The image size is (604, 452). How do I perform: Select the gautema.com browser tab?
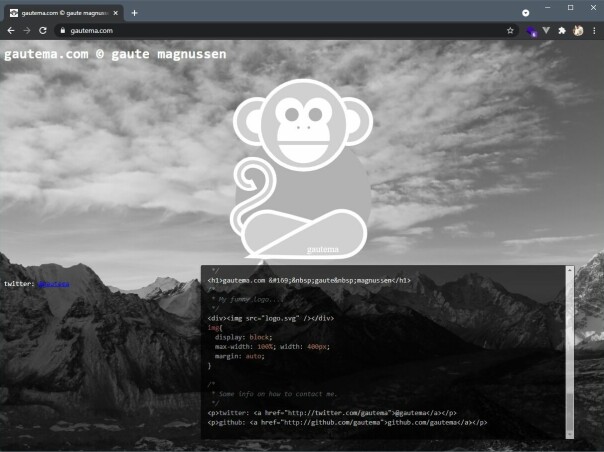click(64, 13)
